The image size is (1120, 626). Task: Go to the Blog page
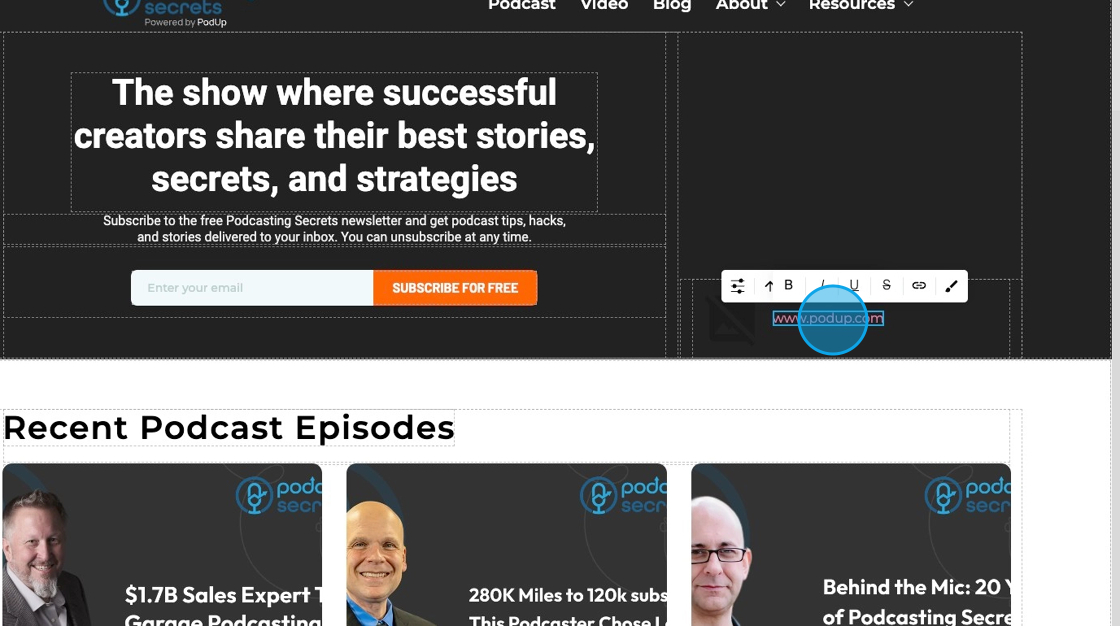[x=672, y=5]
